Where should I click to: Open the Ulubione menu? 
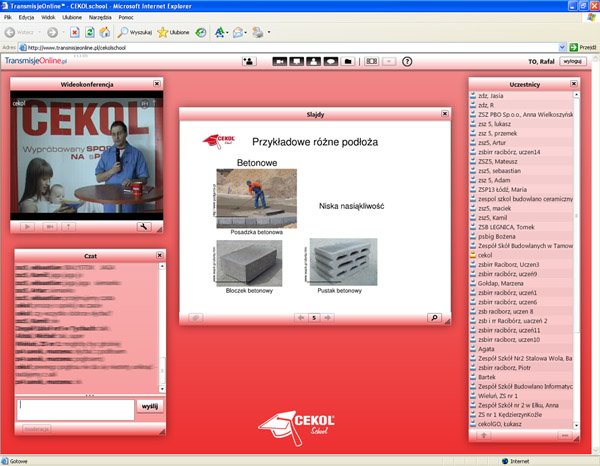tap(72, 17)
